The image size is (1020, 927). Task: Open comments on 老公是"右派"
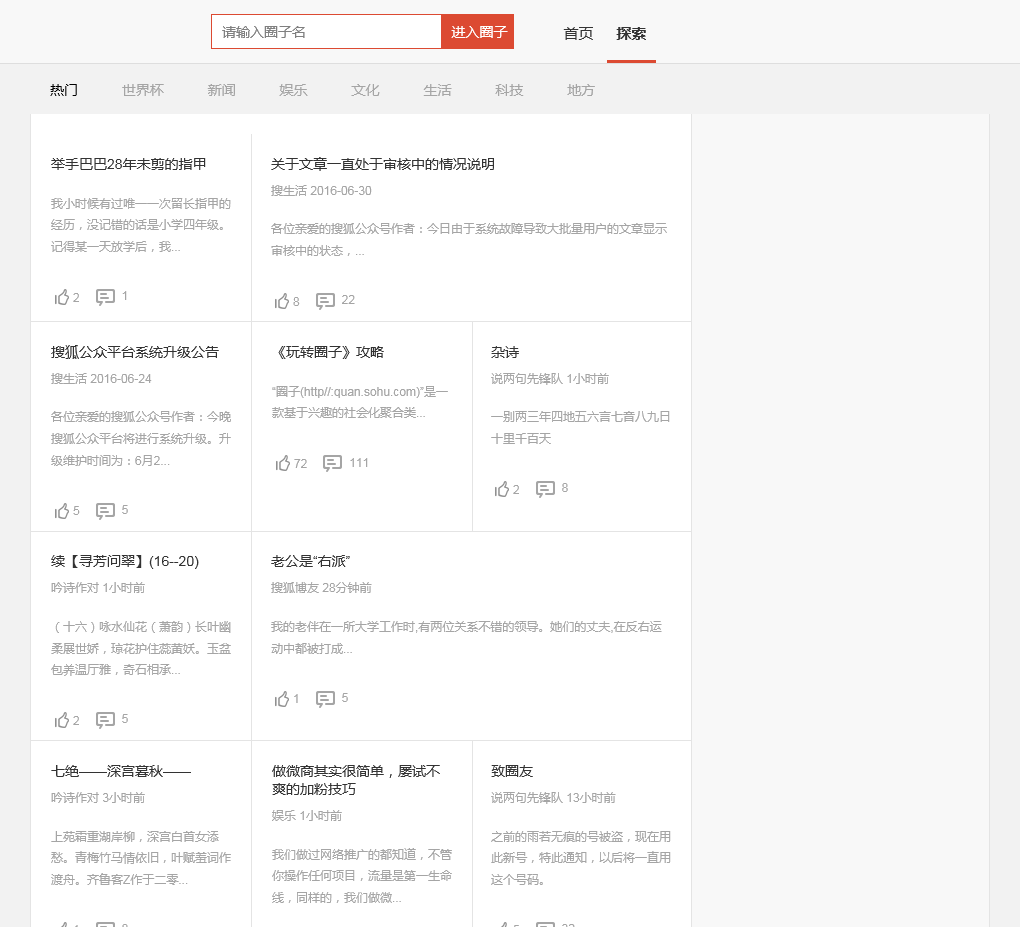(x=325, y=699)
